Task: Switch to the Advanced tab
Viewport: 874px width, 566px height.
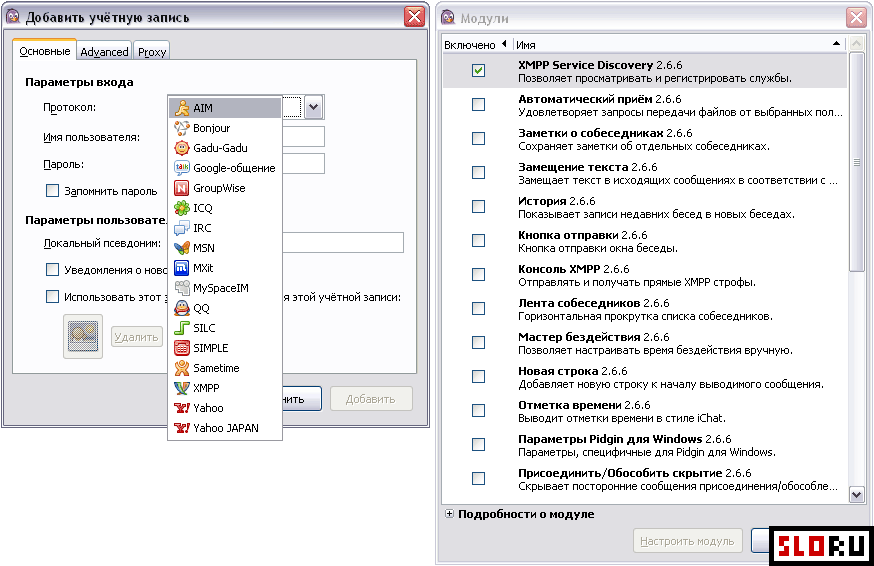Action: pos(104,51)
